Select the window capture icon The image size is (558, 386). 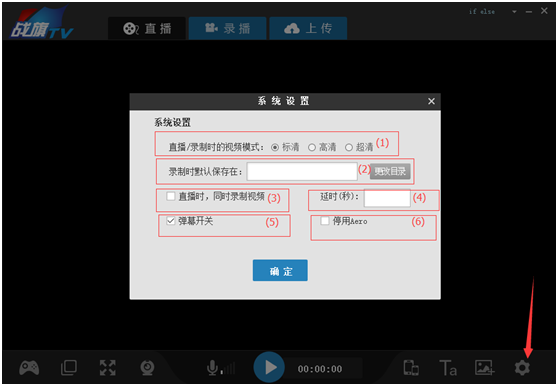(x=69, y=368)
